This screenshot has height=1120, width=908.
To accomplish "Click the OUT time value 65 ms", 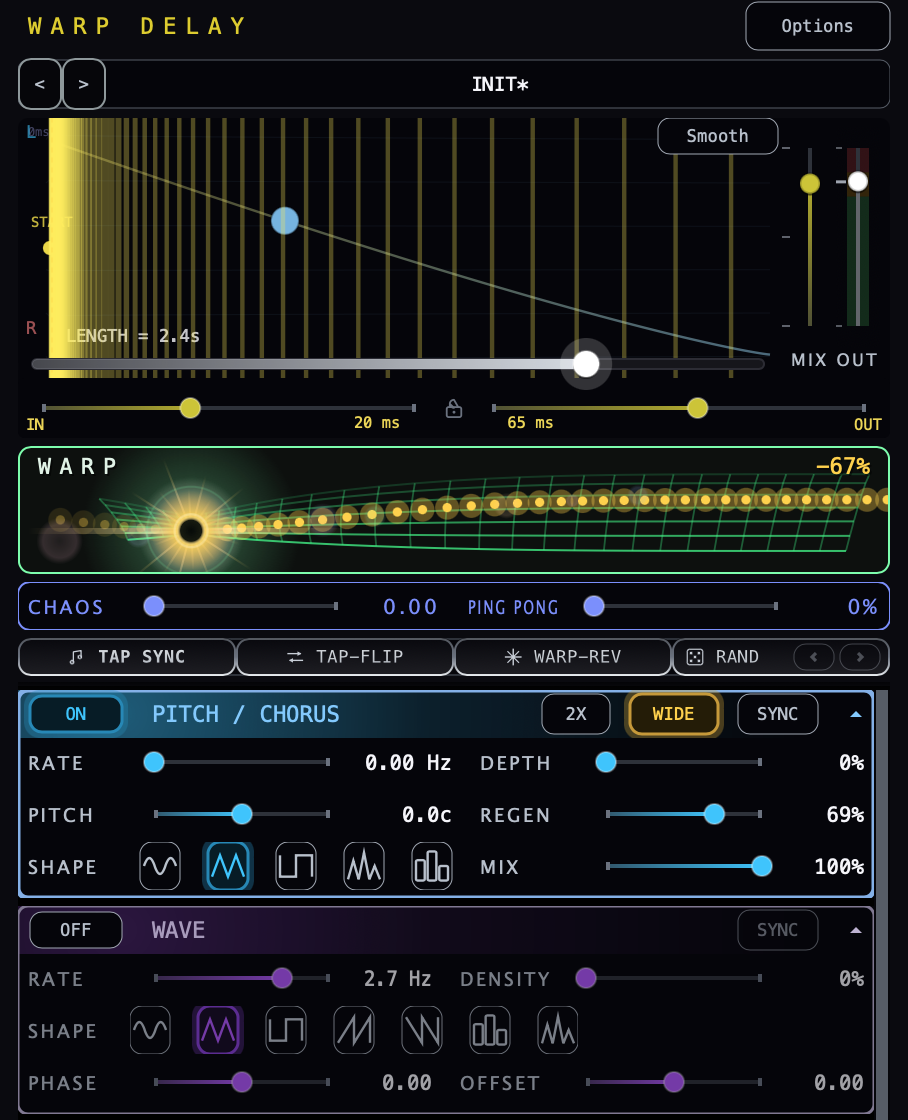I will pyautogui.click(x=530, y=422).
